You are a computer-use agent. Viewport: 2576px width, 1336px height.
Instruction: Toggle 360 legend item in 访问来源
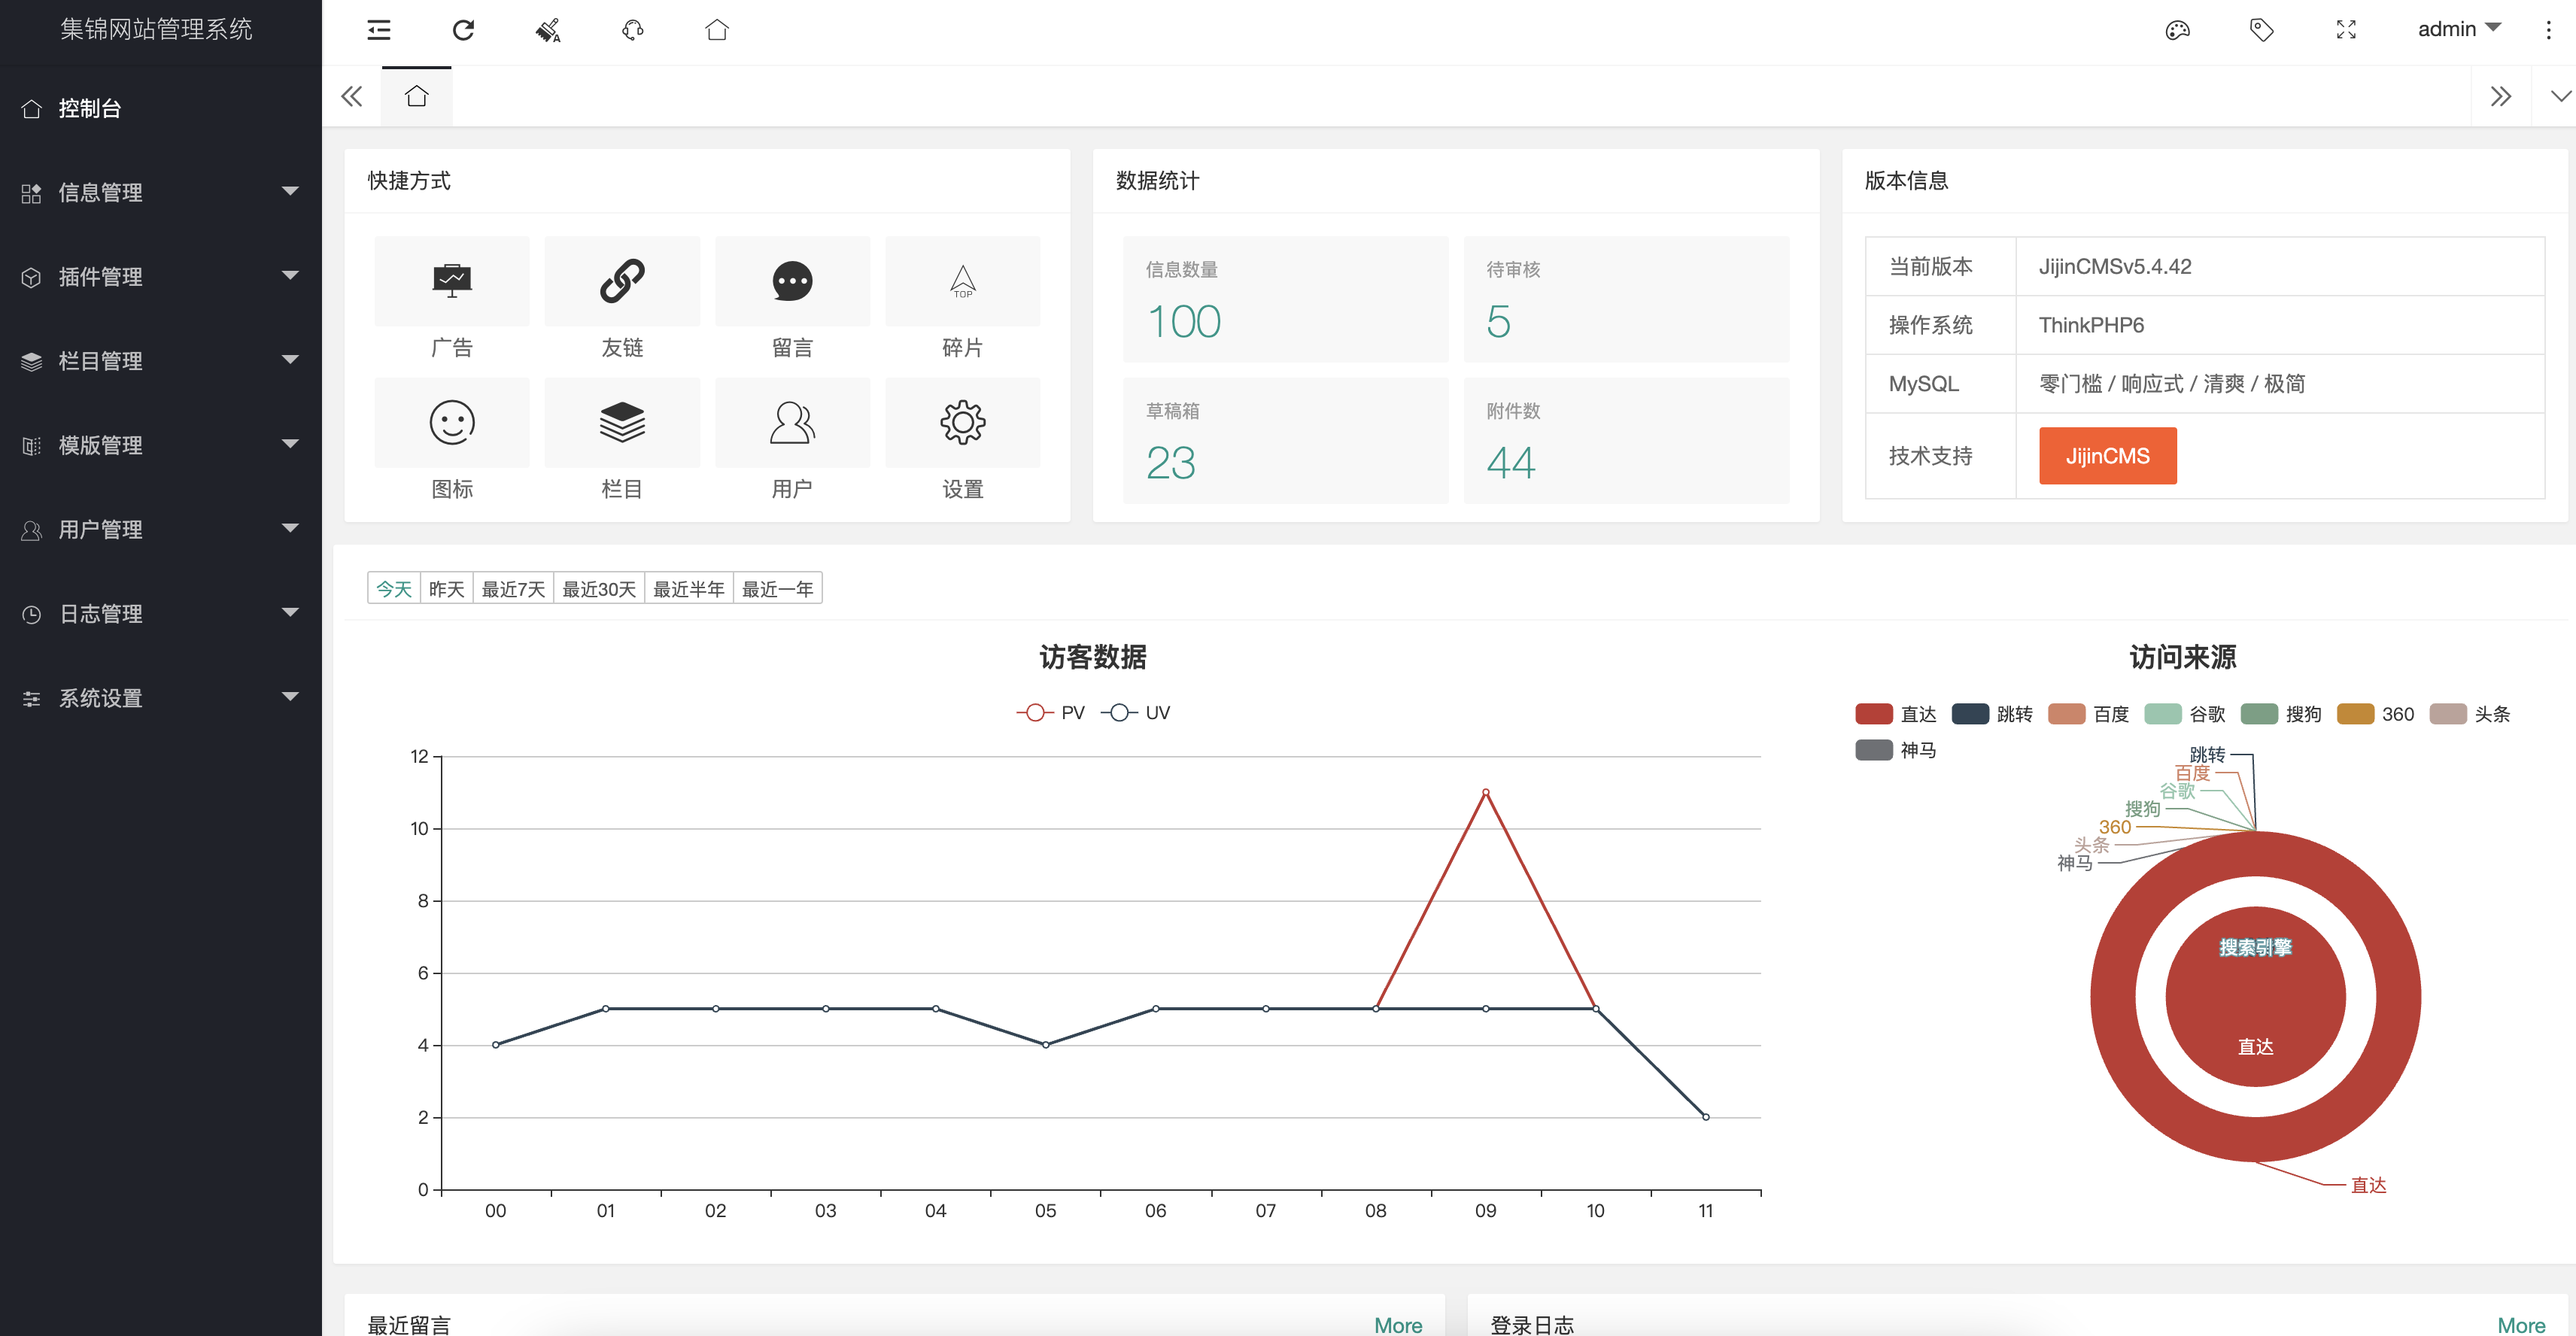pyautogui.click(x=2375, y=714)
